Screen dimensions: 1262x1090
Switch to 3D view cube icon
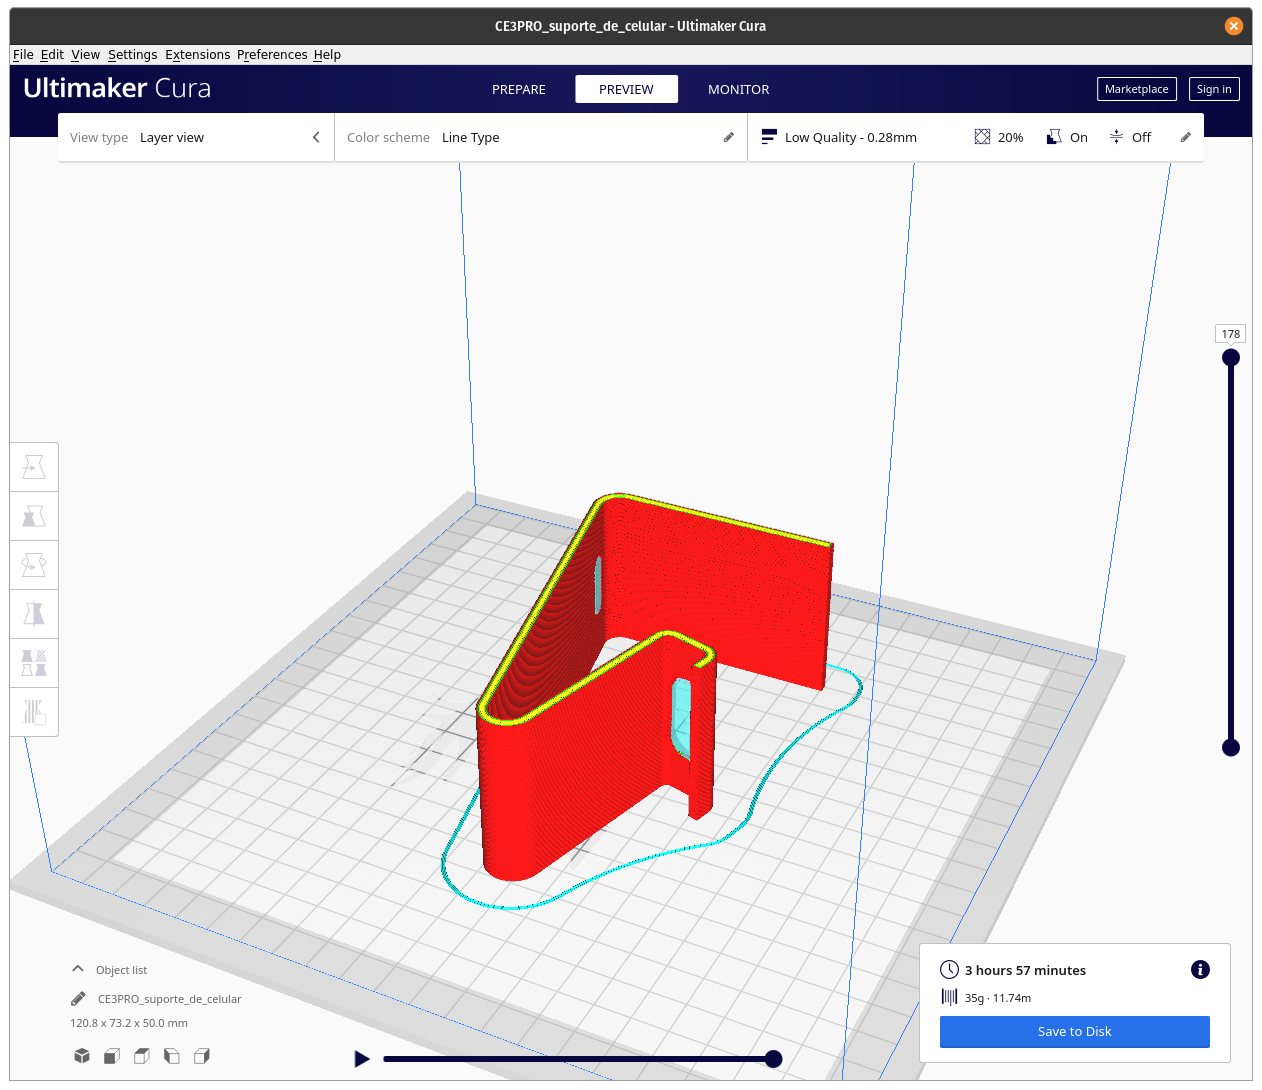(x=82, y=1056)
